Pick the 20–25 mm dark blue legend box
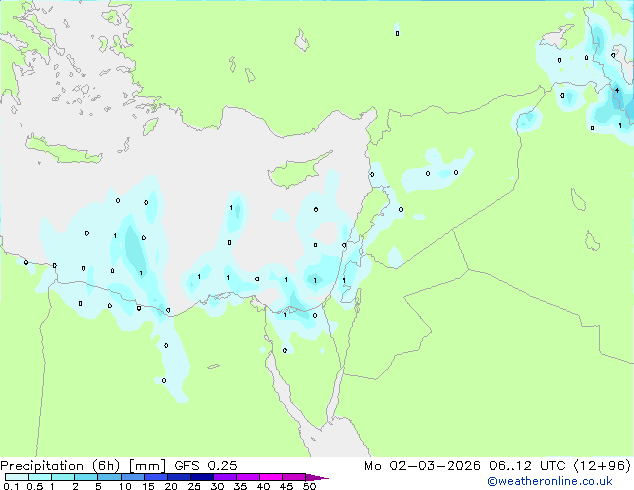The width and height of the screenshot is (634, 490). (179, 477)
